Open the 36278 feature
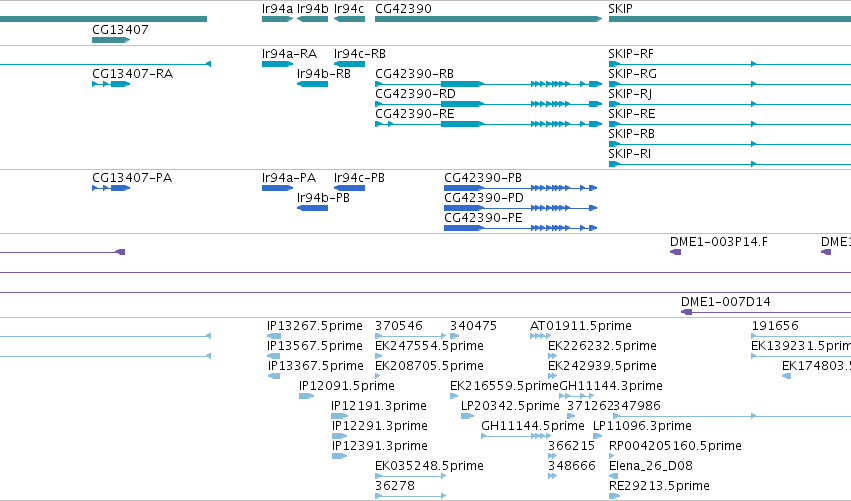Viewport: 851px width, 501px height. pos(410,496)
